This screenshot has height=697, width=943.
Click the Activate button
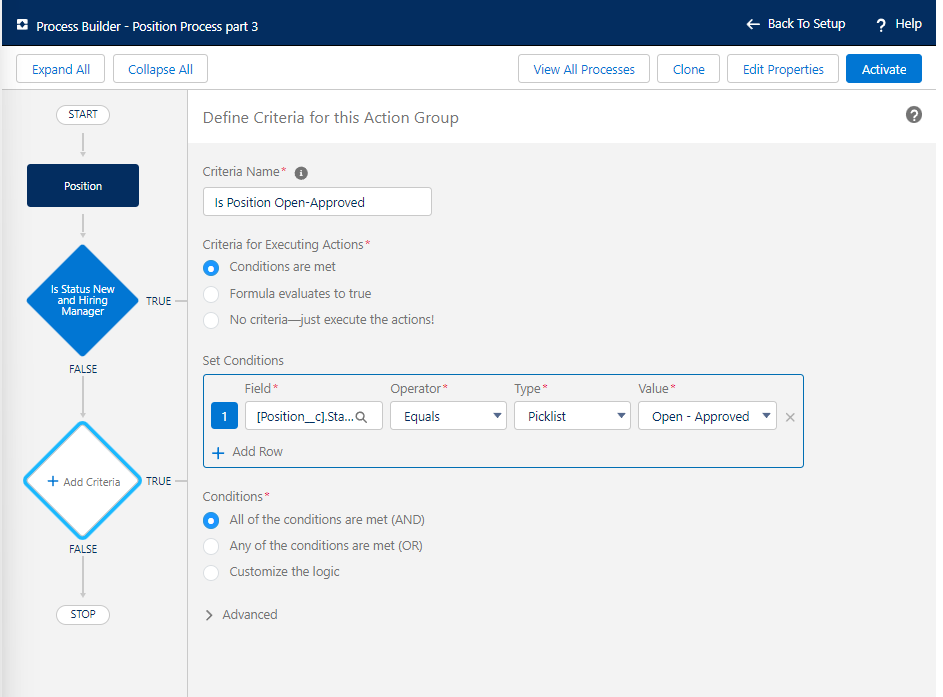tap(883, 69)
